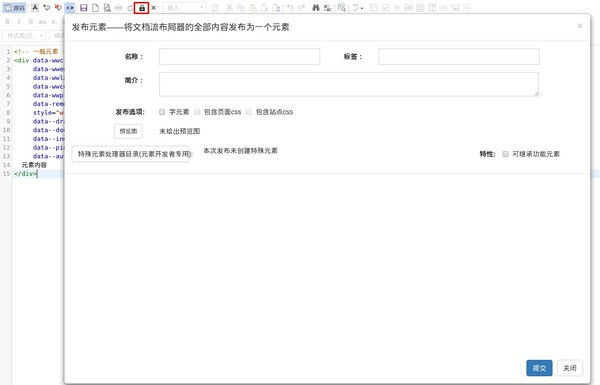Click the Italic I formatting icon
This screenshot has height=385, width=600.
point(19,22)
